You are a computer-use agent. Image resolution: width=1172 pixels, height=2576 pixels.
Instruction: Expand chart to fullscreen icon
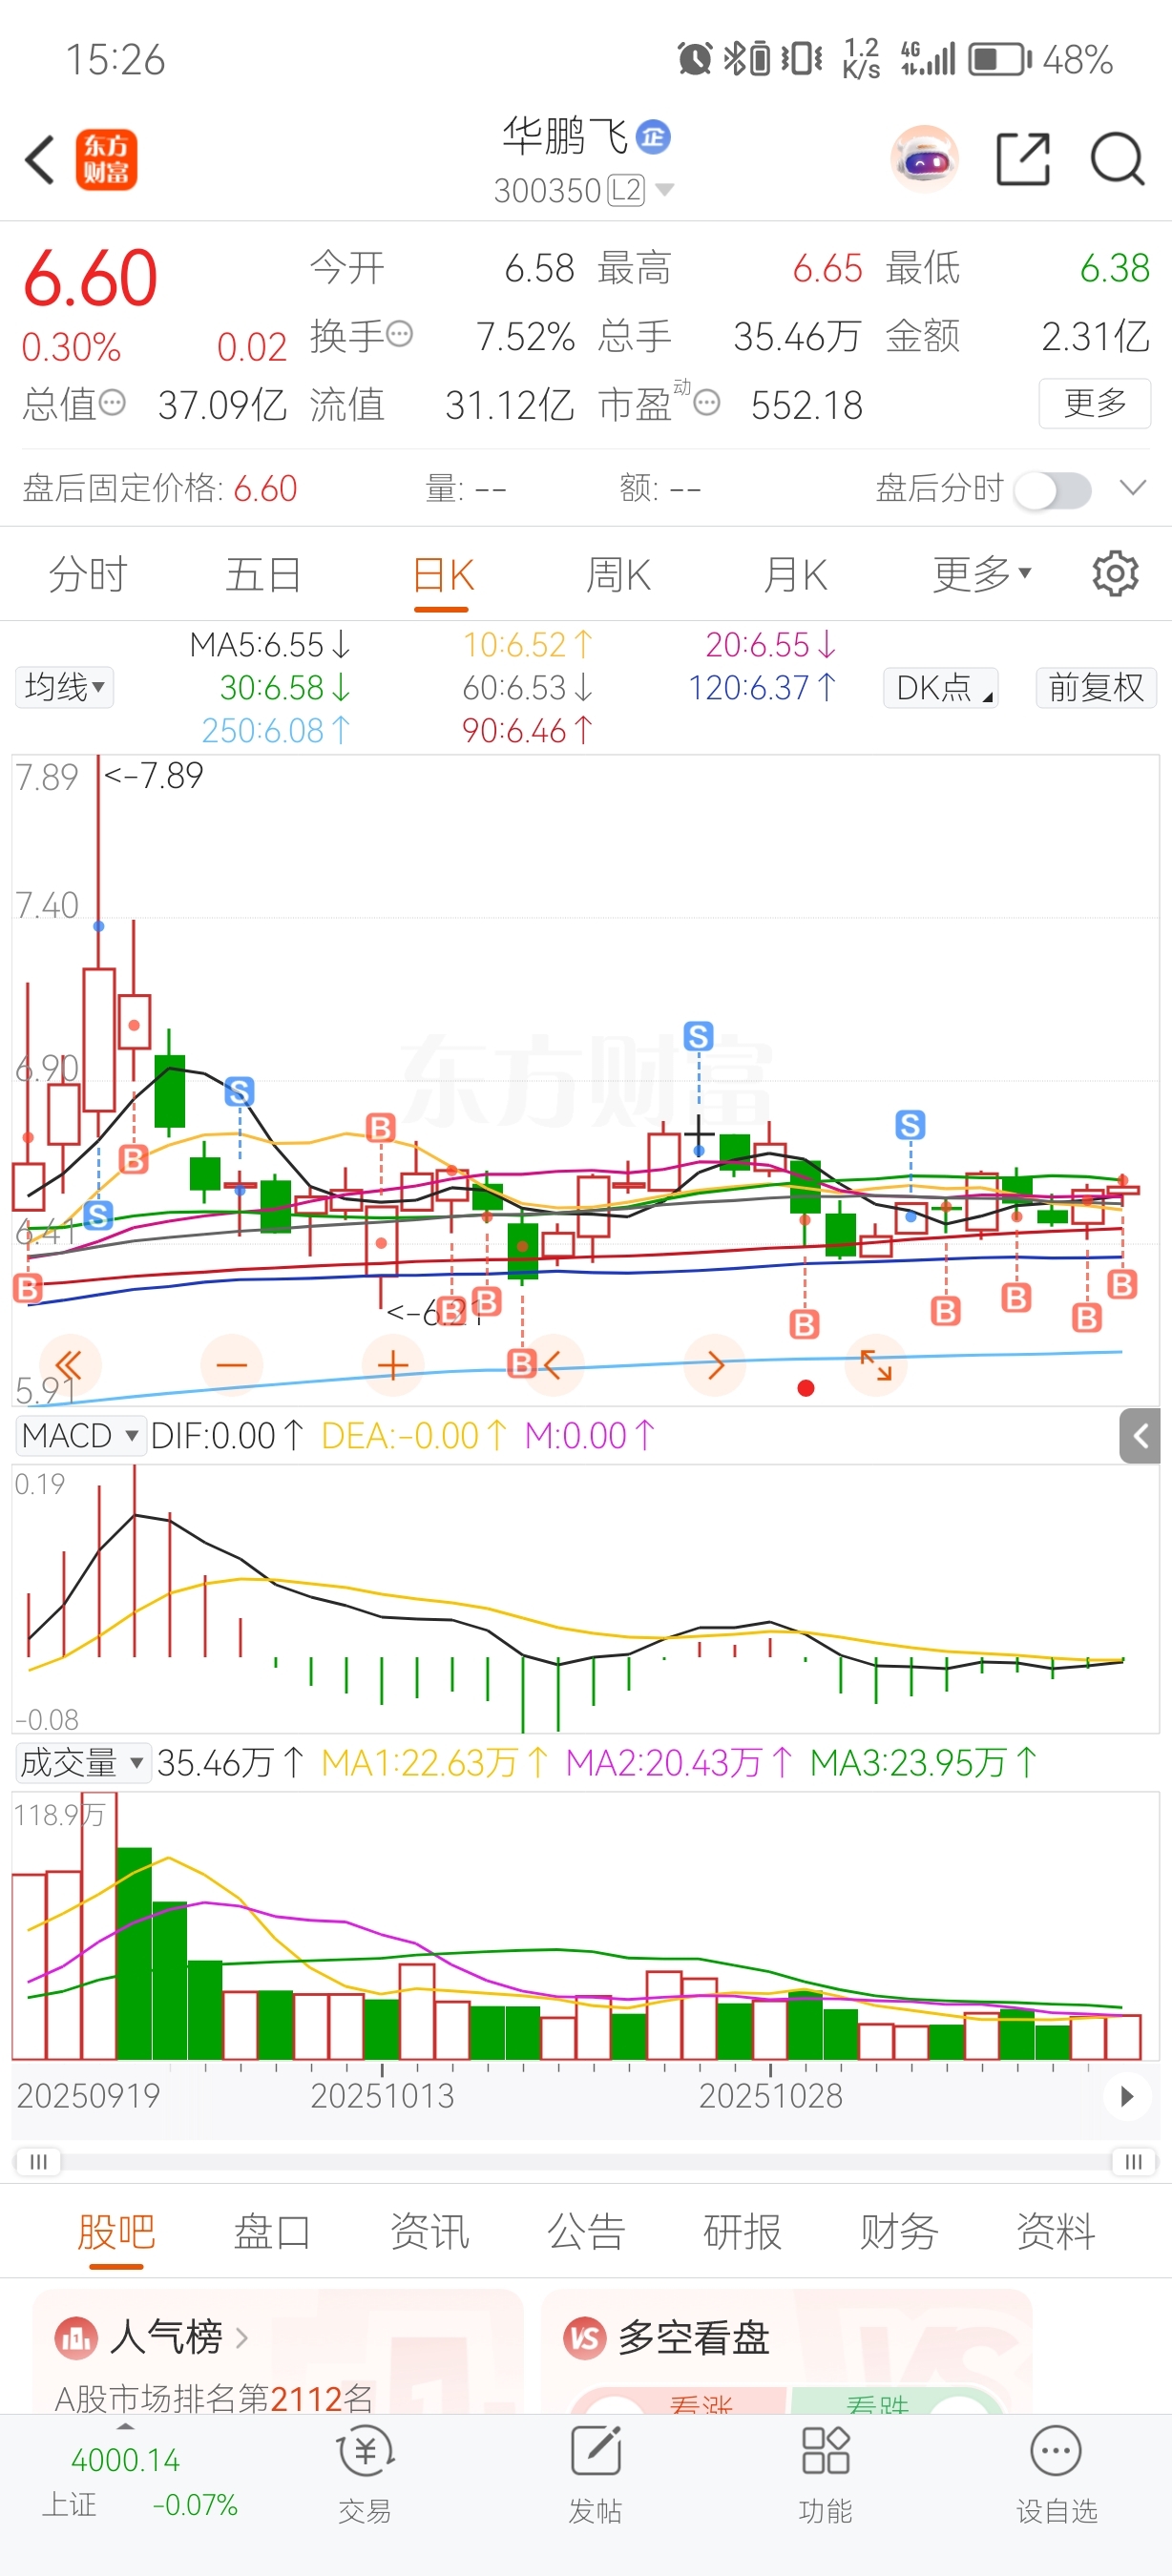pos(876,1365)
